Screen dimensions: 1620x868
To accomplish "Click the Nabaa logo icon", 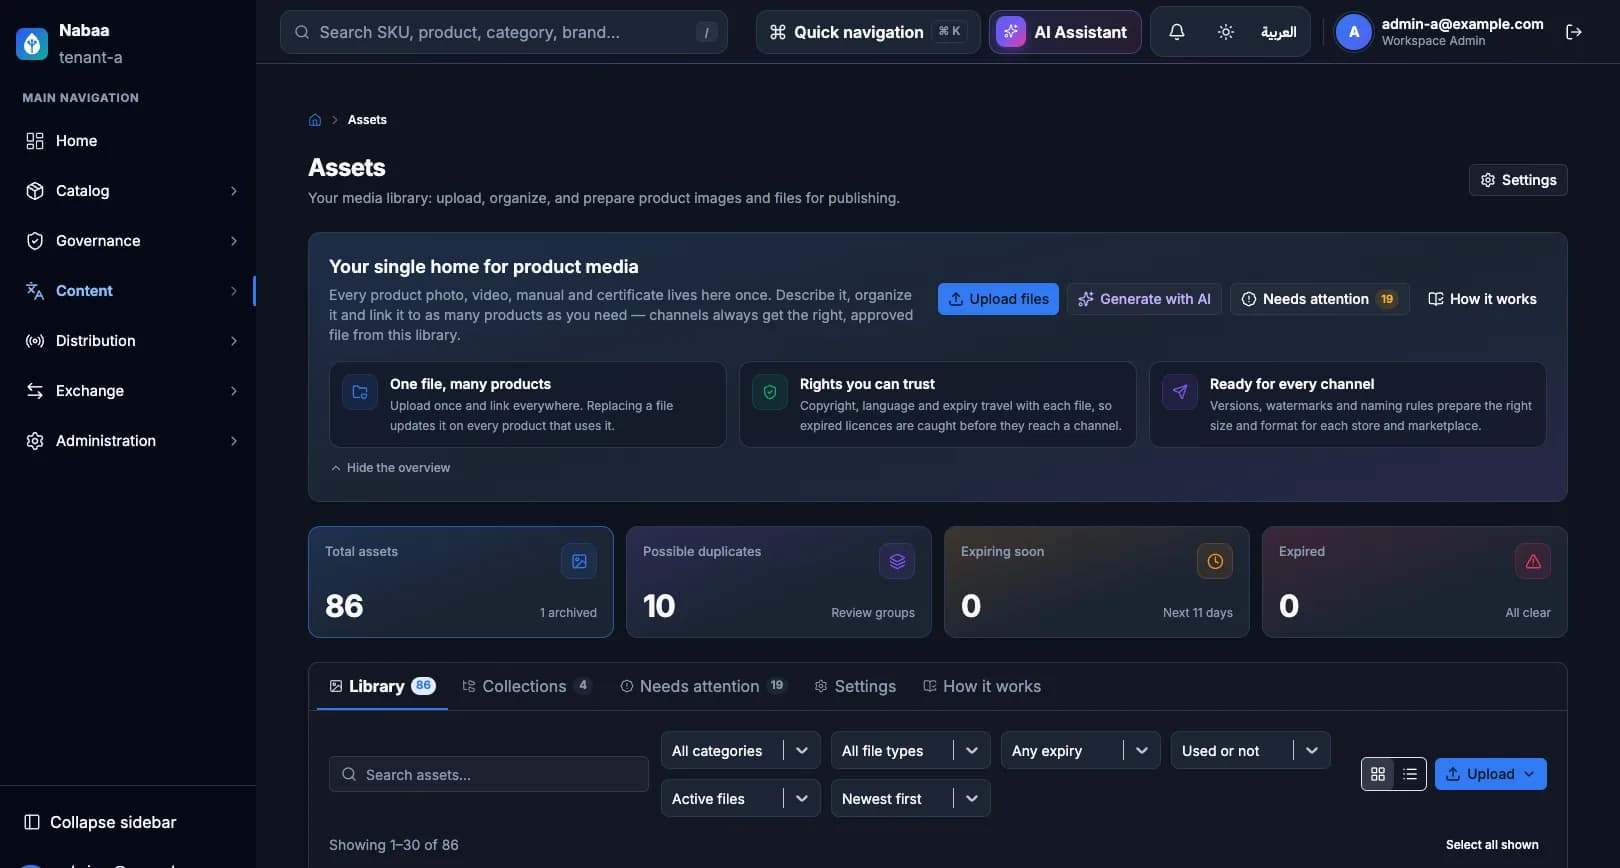I will click(x=32, y=43).
